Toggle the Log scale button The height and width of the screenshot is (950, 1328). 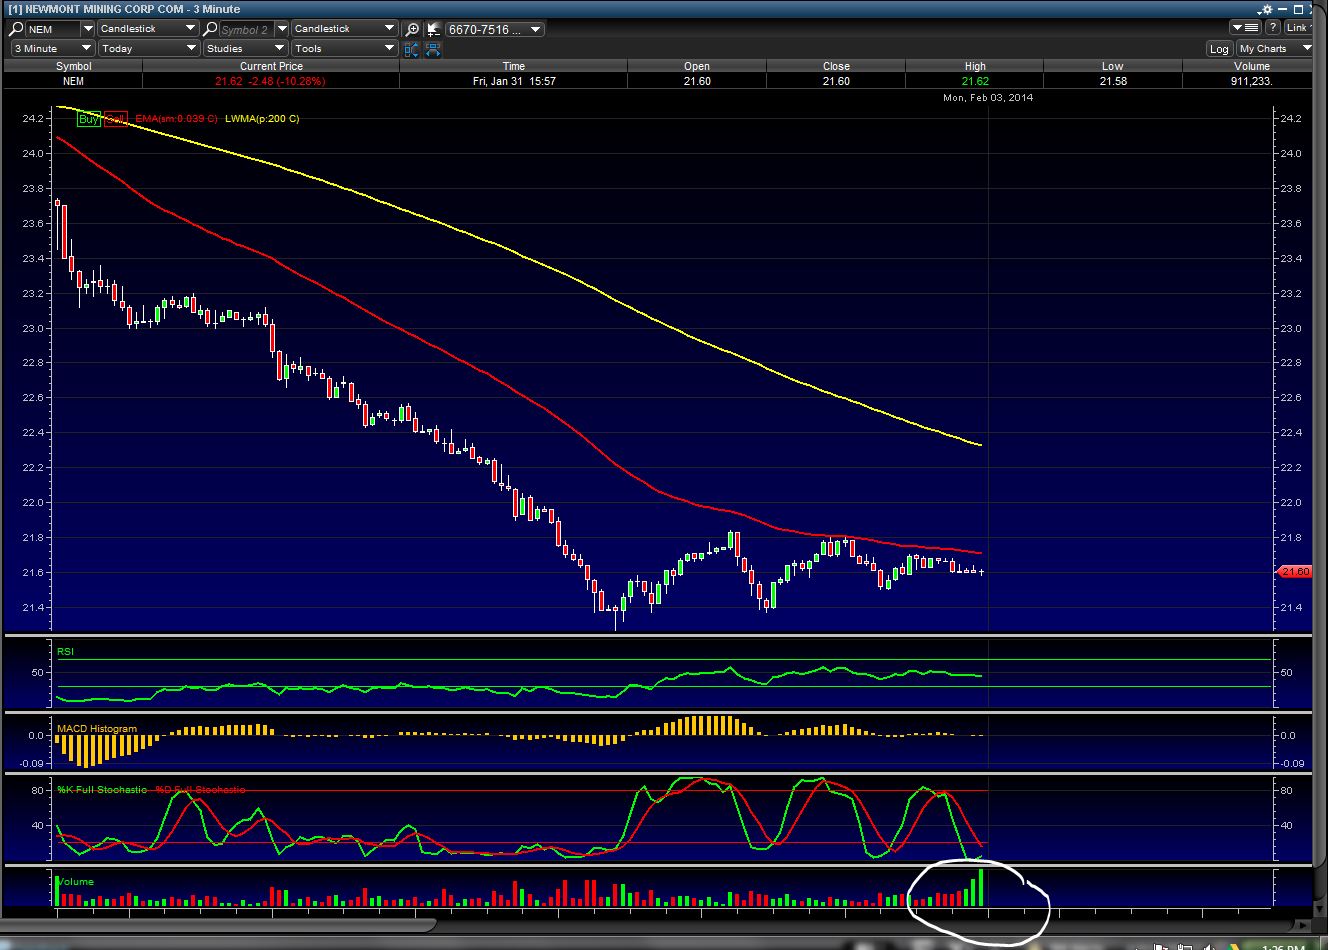pyautogui.click(x=1219, y=49)
